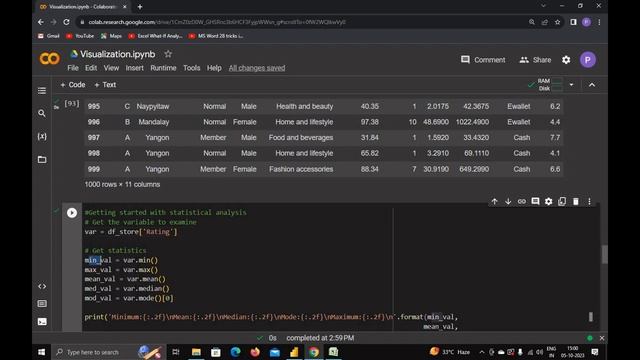This screenshot has width=640, height=360.
Task: Collapse the header with the caret icon
Action: [592, 84]
